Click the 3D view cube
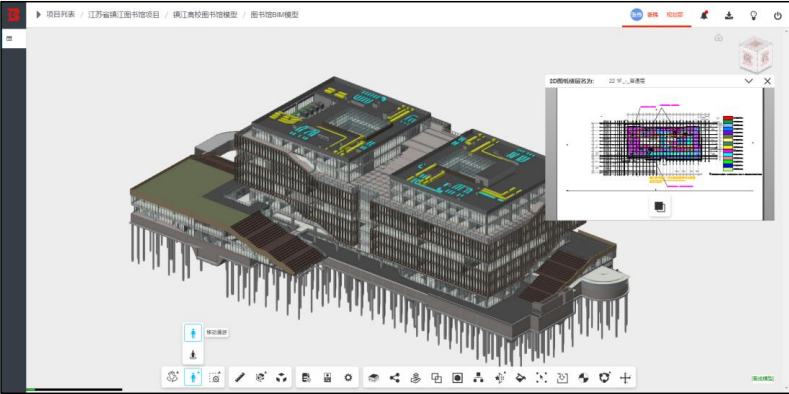 [755, 55]
